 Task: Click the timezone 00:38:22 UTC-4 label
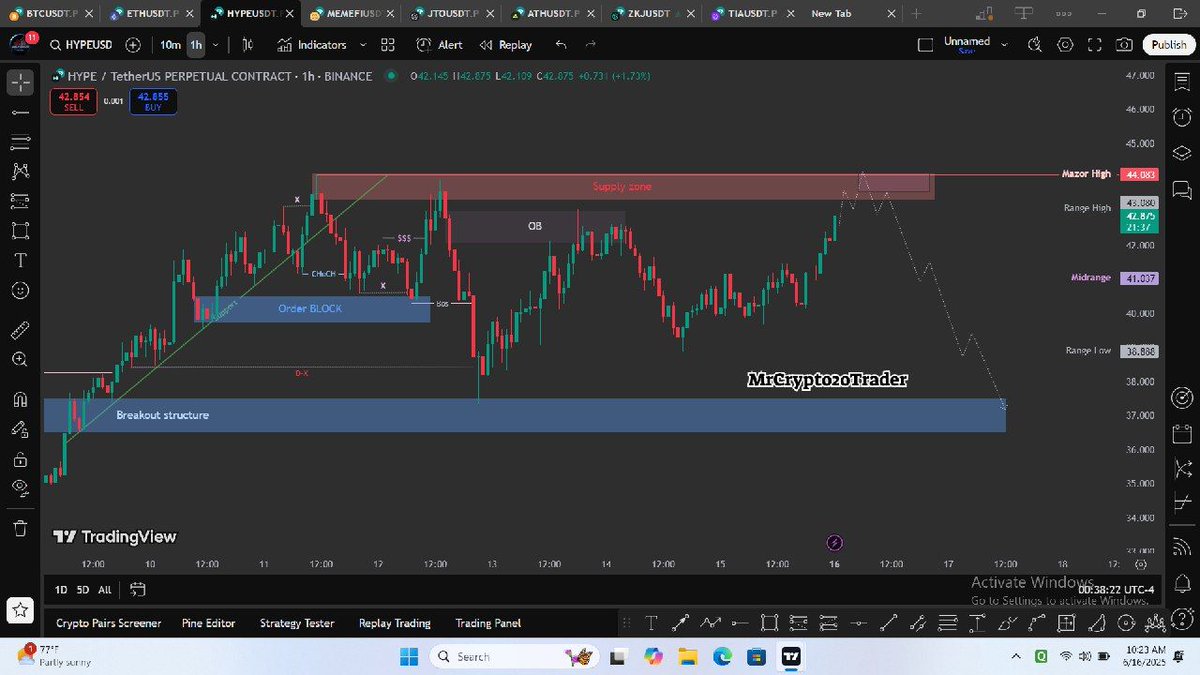(1115, 590)
